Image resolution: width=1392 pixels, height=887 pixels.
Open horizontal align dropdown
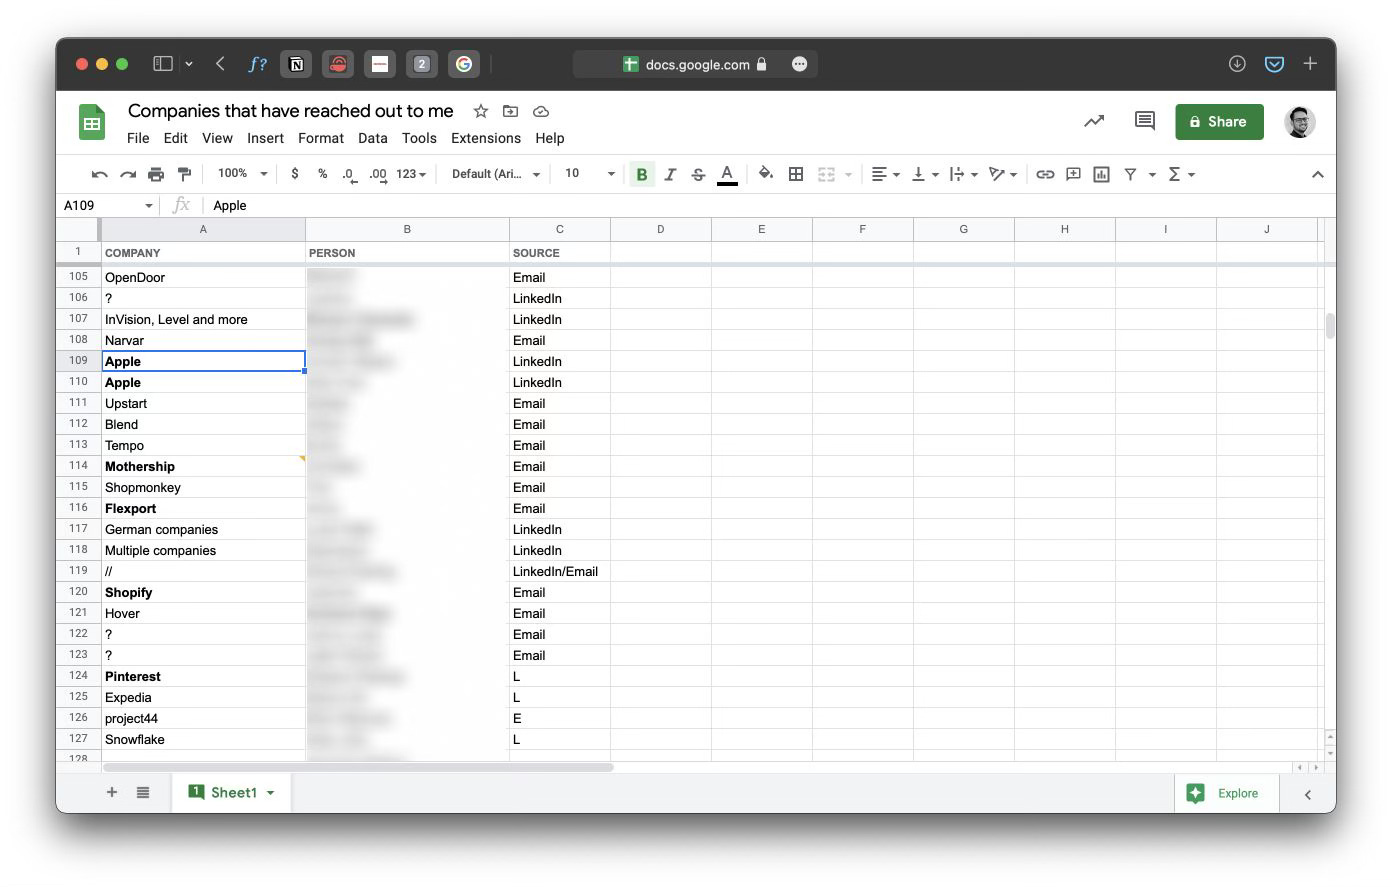coord(885,174)
